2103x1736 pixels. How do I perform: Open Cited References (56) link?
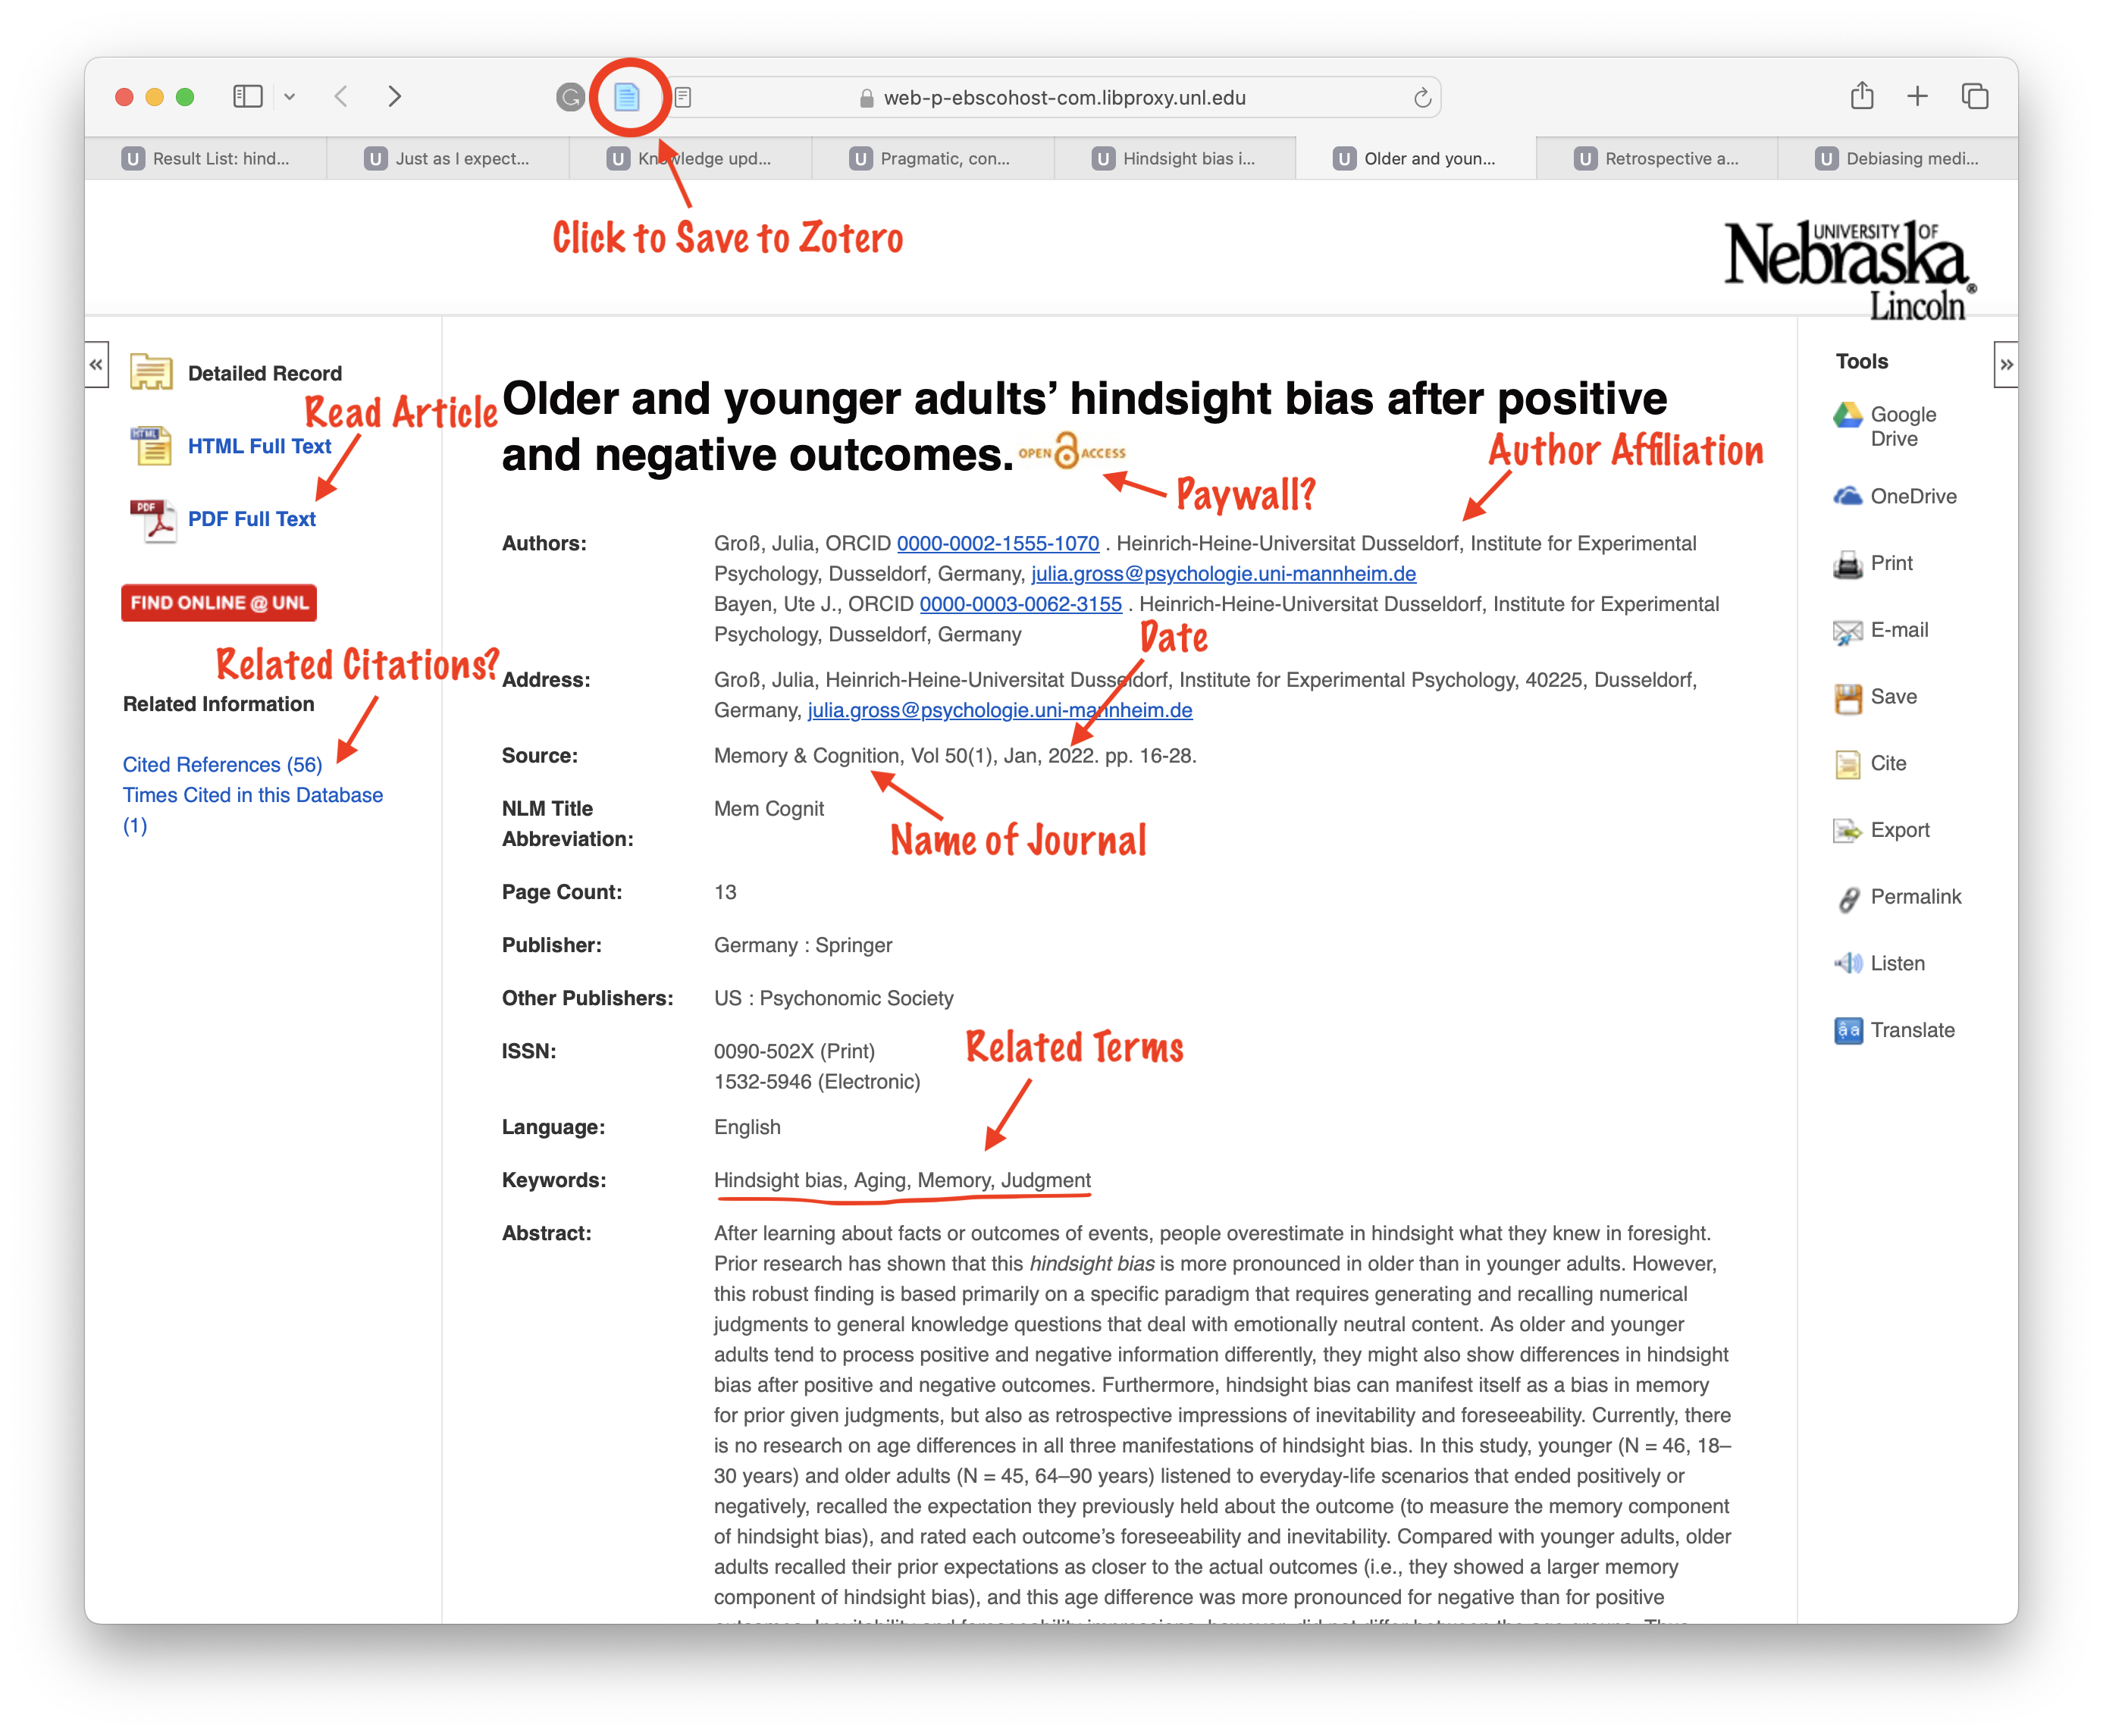pos(222,765)
